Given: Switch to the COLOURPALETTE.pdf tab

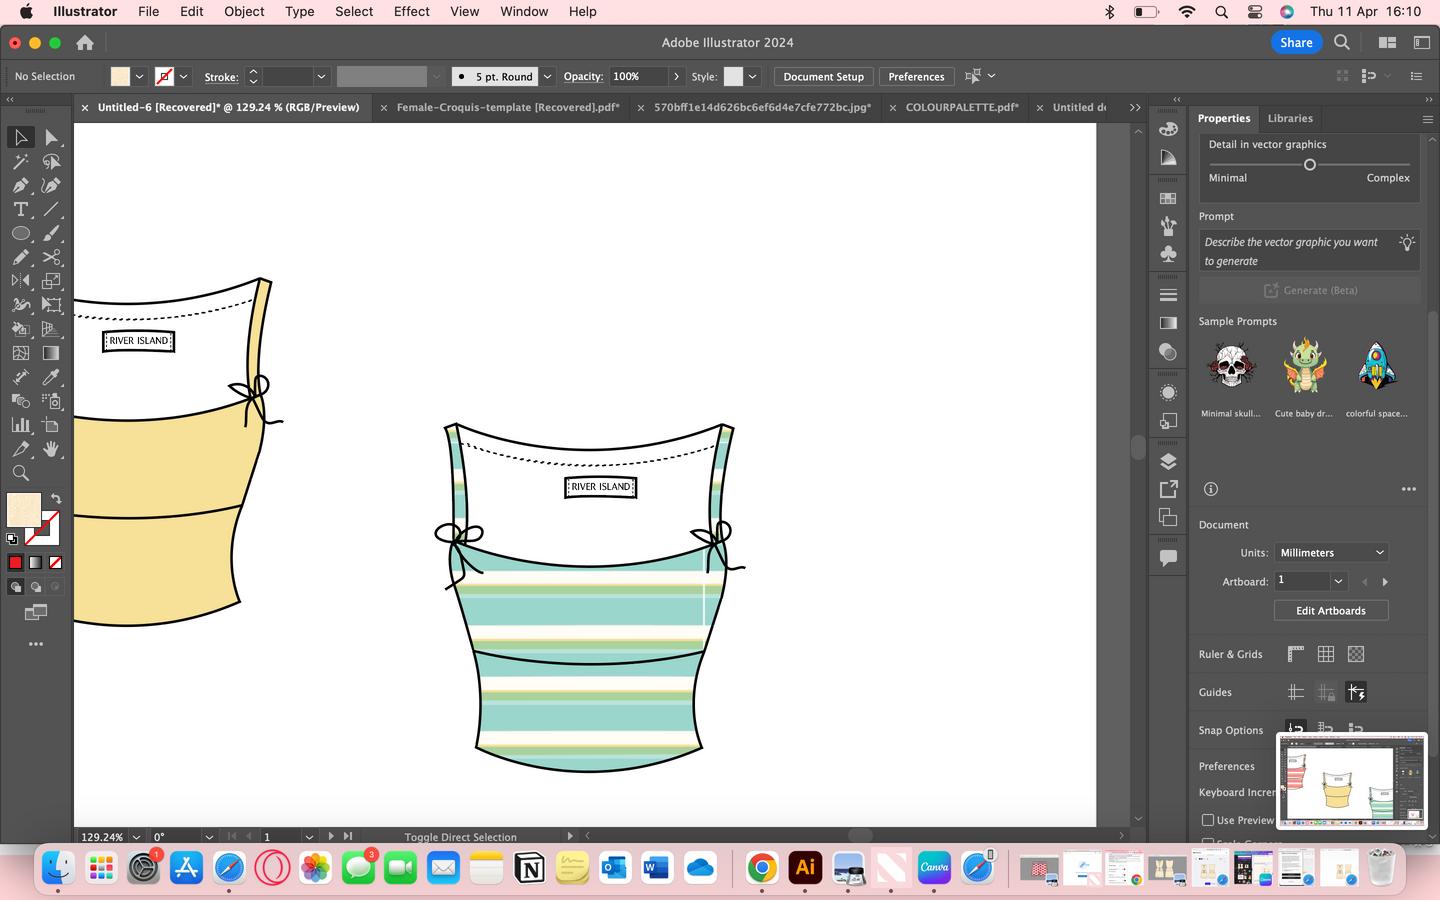Looking at the screenshot, I should (961, 107).
